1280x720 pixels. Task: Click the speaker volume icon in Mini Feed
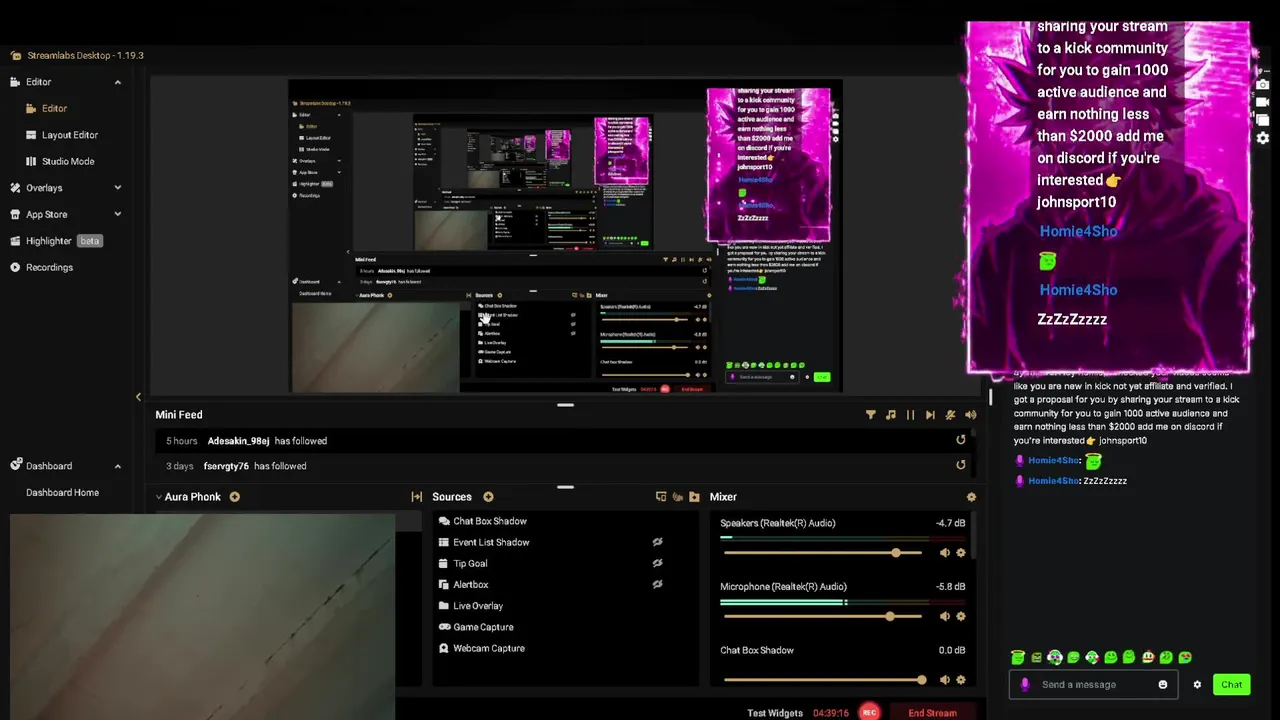click(970, 415)
